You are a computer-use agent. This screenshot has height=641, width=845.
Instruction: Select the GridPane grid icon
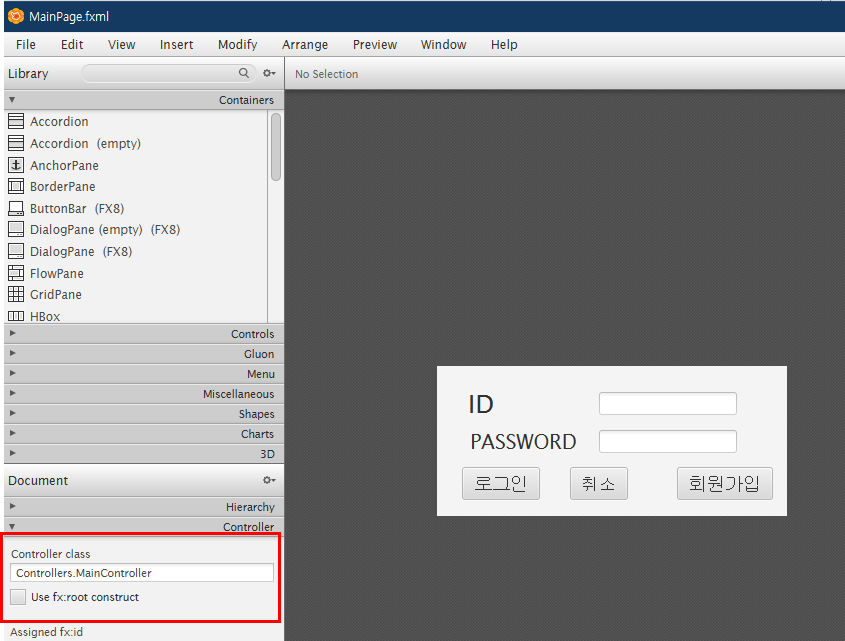tap(16, 294)
